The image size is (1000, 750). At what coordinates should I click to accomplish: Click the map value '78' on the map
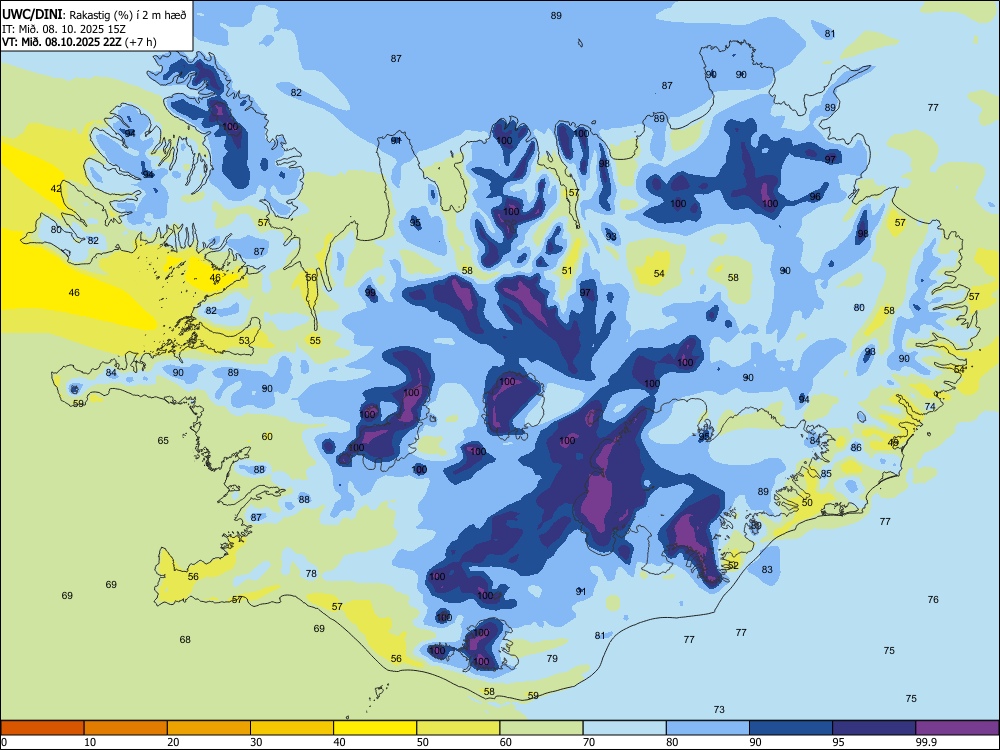click(311, 573)
